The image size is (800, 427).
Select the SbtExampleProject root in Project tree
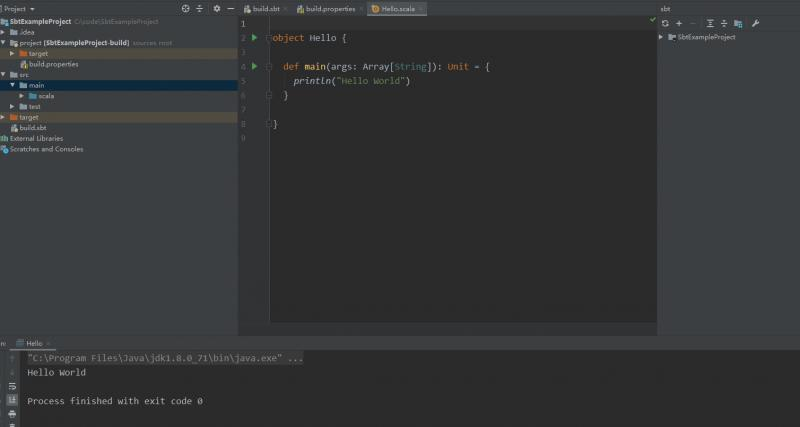[40, 21]
